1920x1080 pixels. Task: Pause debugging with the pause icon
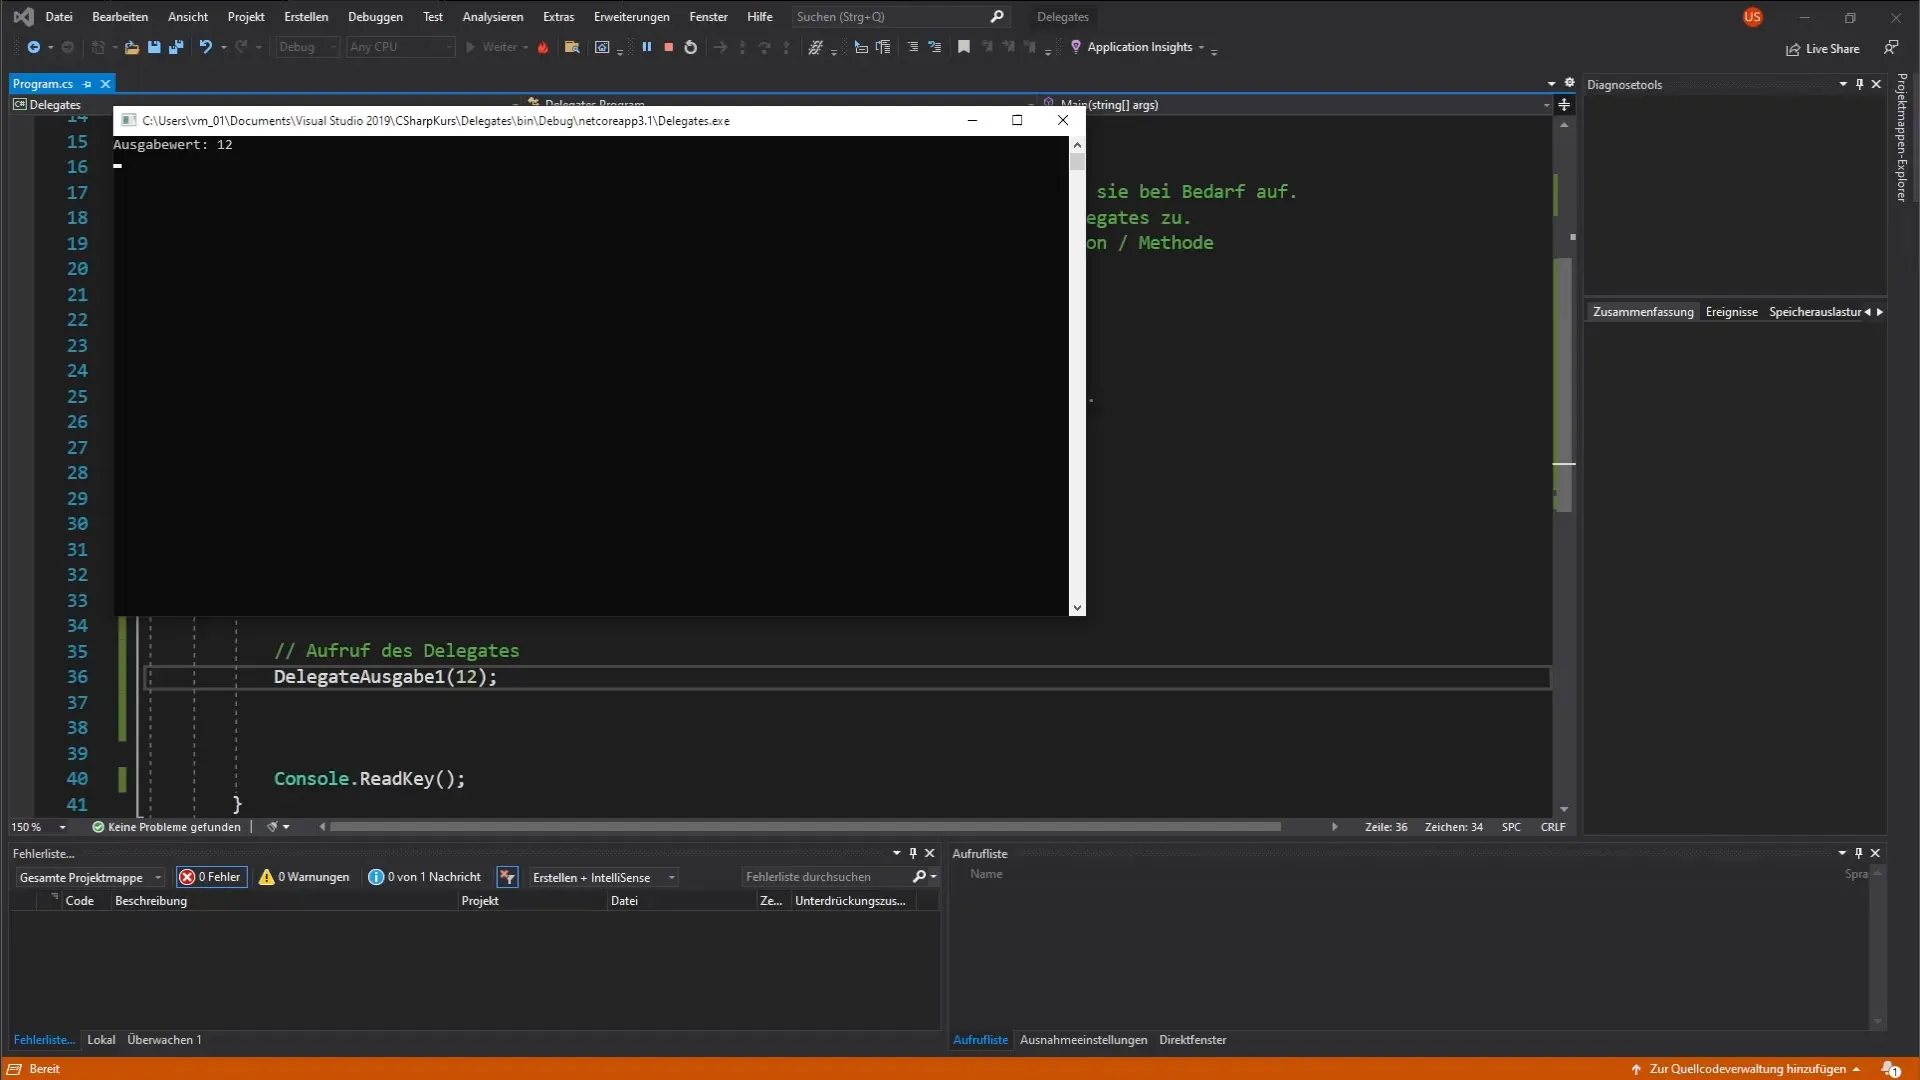(x=647, y=47)
